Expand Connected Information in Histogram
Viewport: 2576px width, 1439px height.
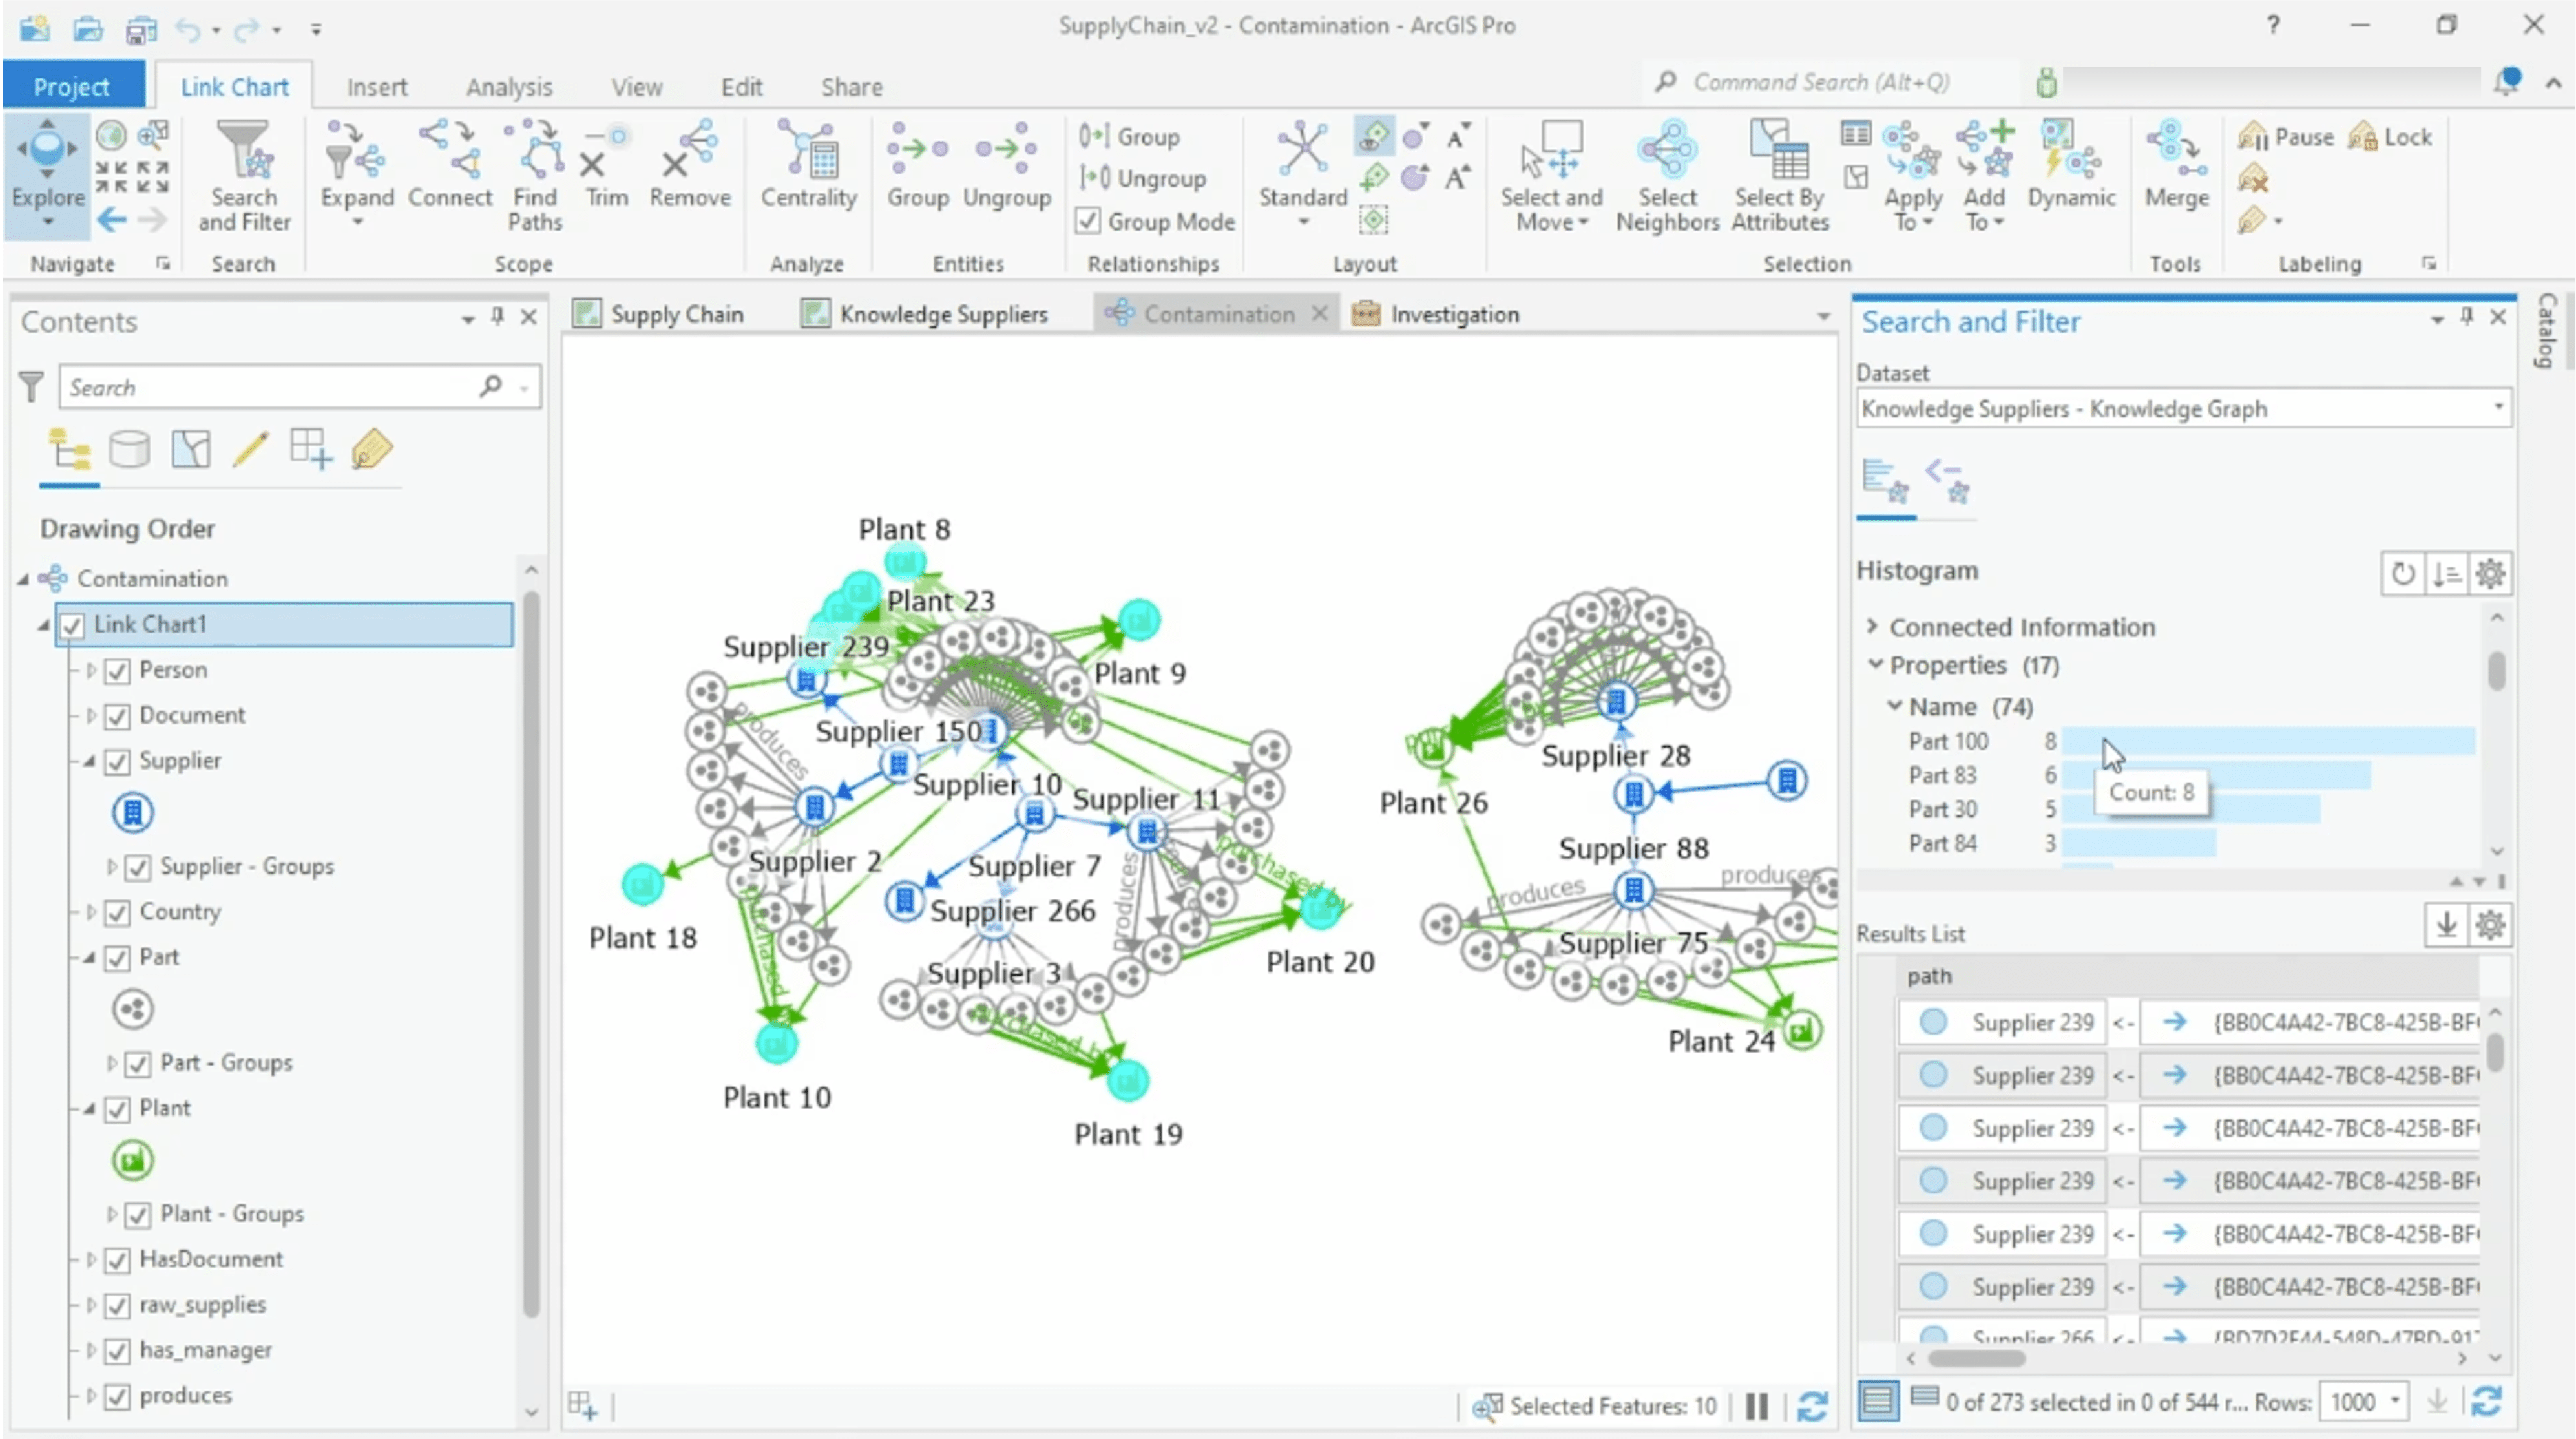click(1872, 626)
